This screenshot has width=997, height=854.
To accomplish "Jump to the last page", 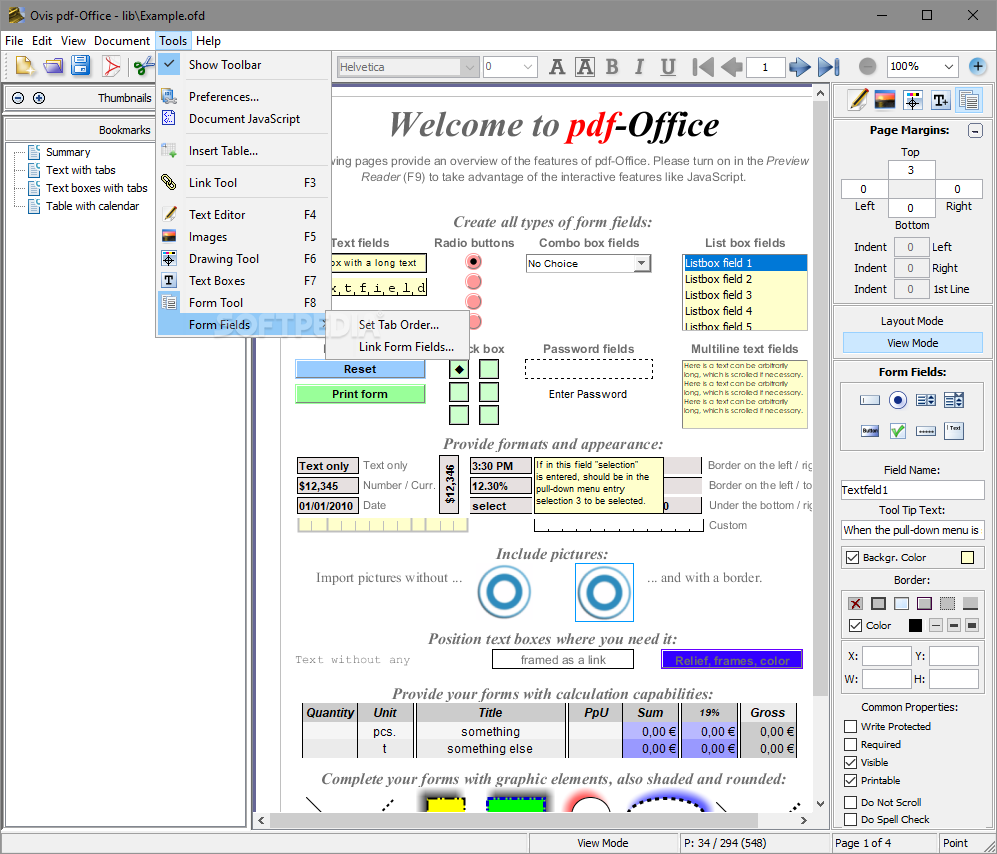I will coord(829,67).
